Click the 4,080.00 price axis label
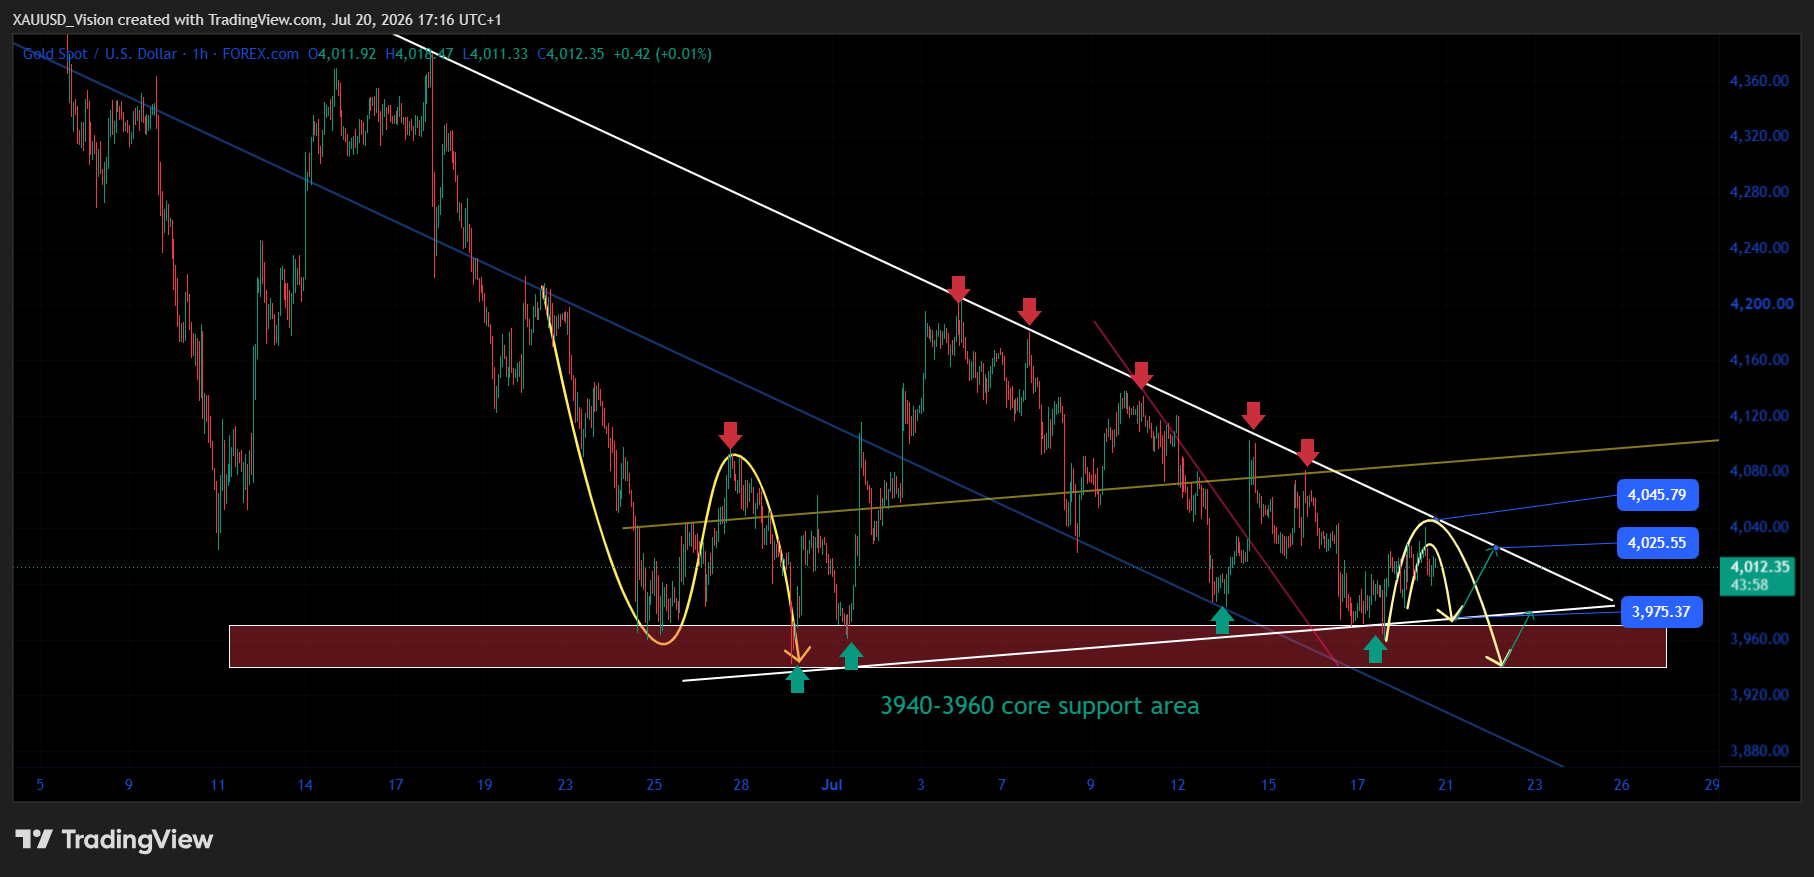The height and width of the screenshot is (877, 1814). pyautogui.click(x=1759, y=471)
